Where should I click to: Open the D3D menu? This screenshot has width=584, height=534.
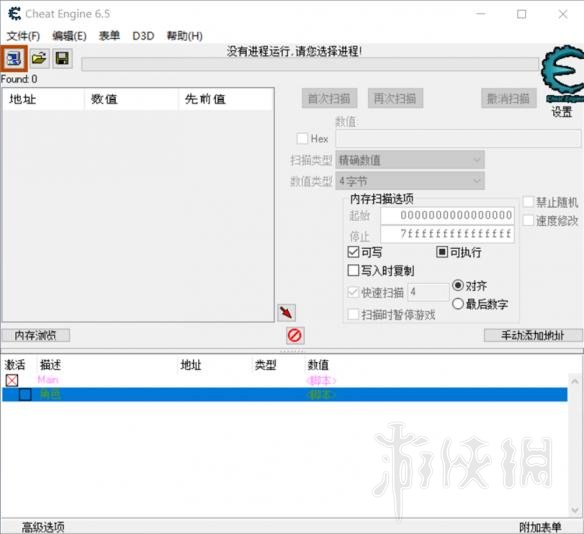pos(143,36)
